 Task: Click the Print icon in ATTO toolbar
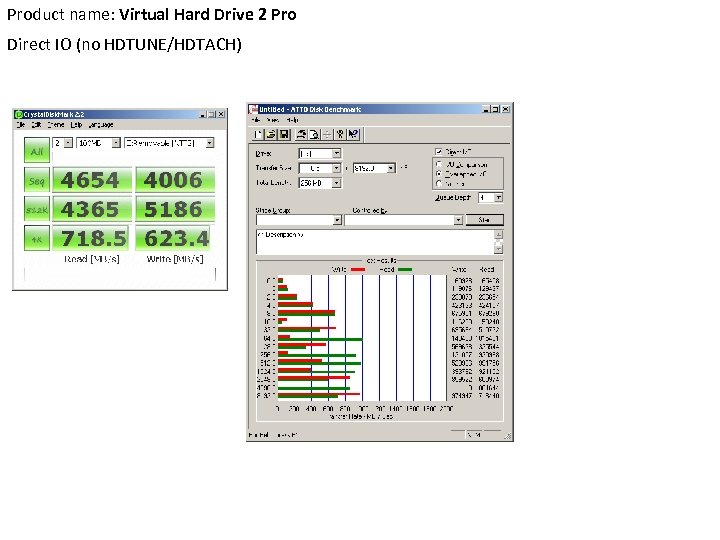pyautogui.click(x=302, y=135)
